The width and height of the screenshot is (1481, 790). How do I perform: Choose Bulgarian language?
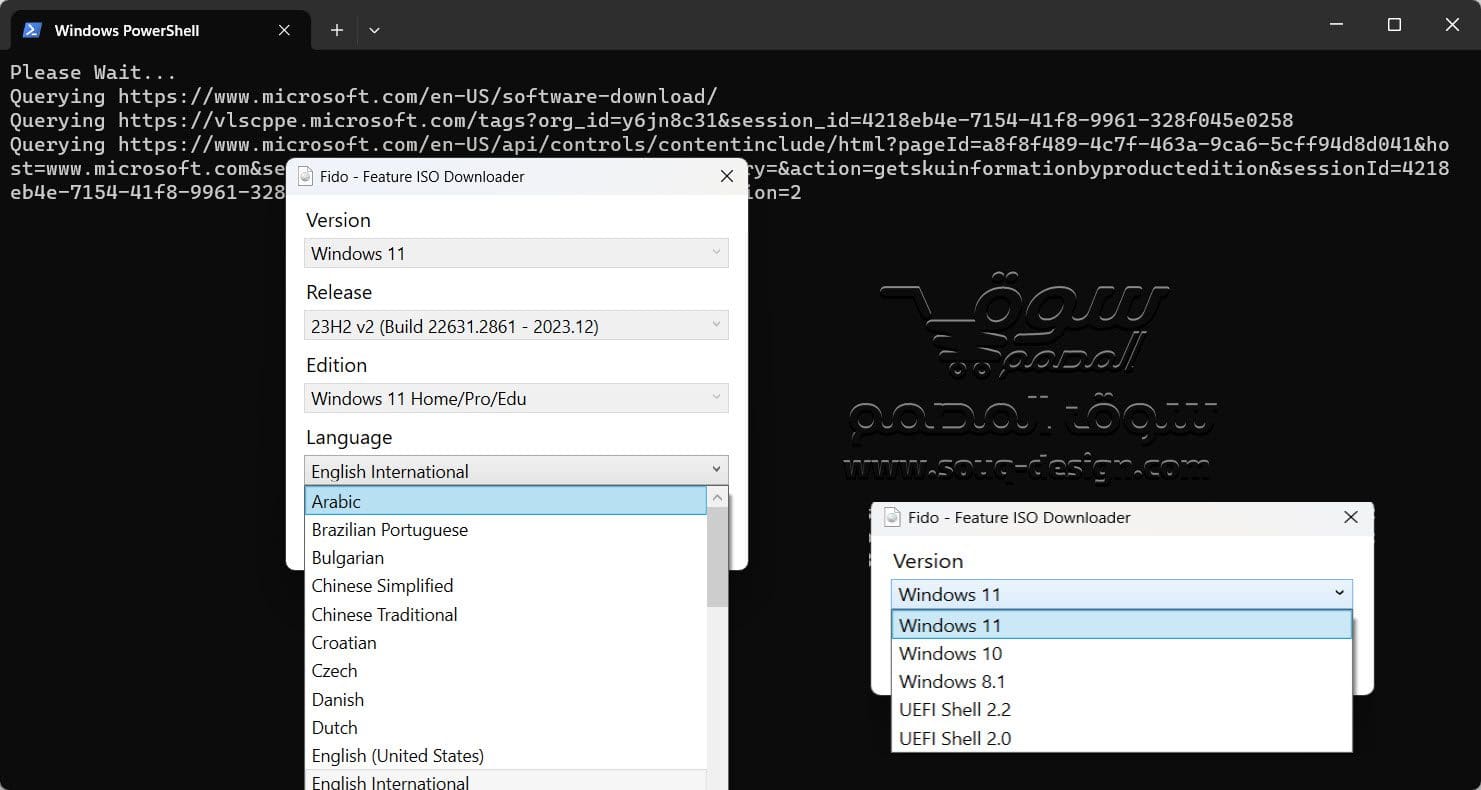tap(505, 558)
